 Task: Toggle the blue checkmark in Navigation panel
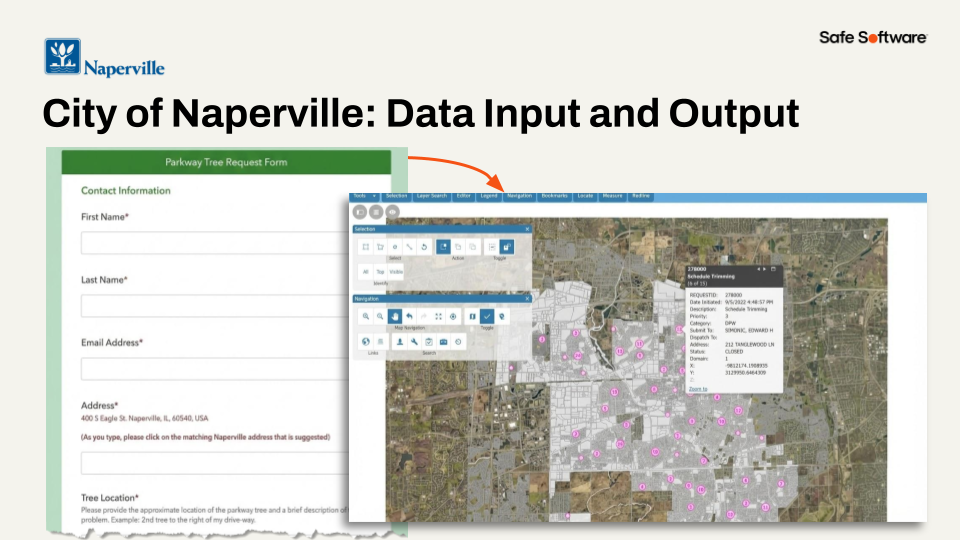(487, 317)
